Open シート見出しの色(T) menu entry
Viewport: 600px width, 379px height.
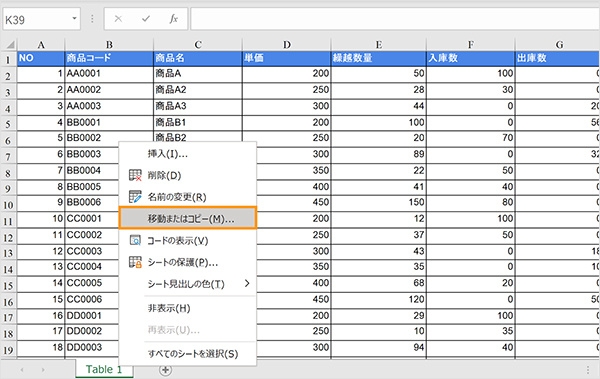point(188,284)
